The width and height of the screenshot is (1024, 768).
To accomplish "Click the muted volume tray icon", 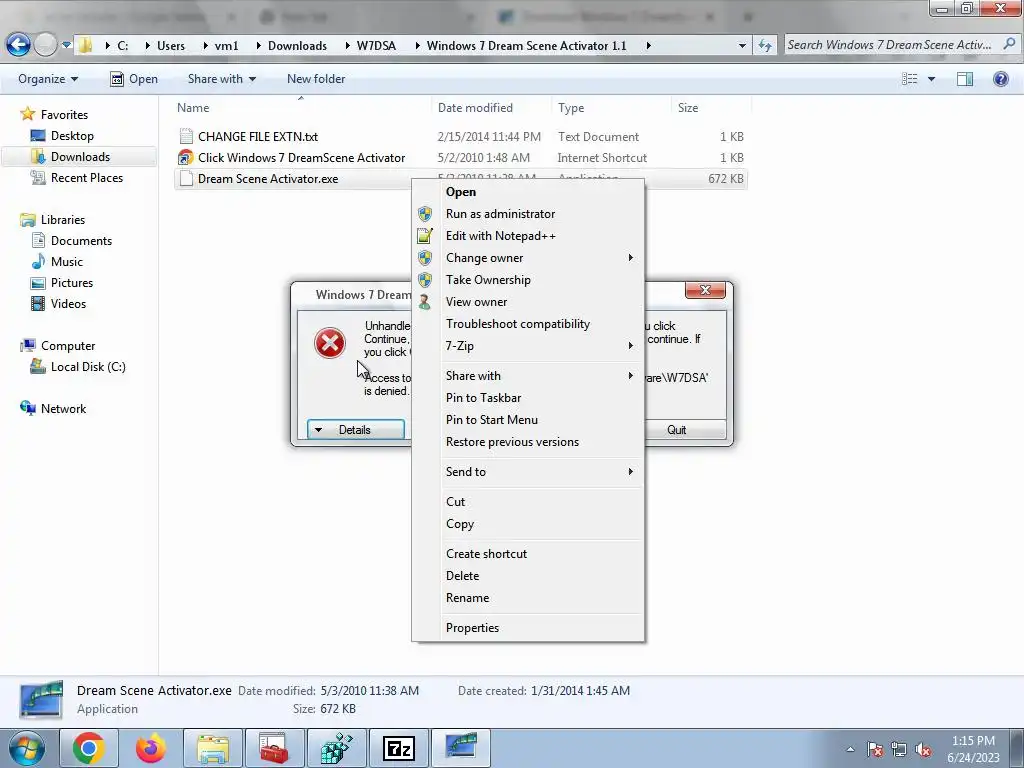I will pos(923,750).
